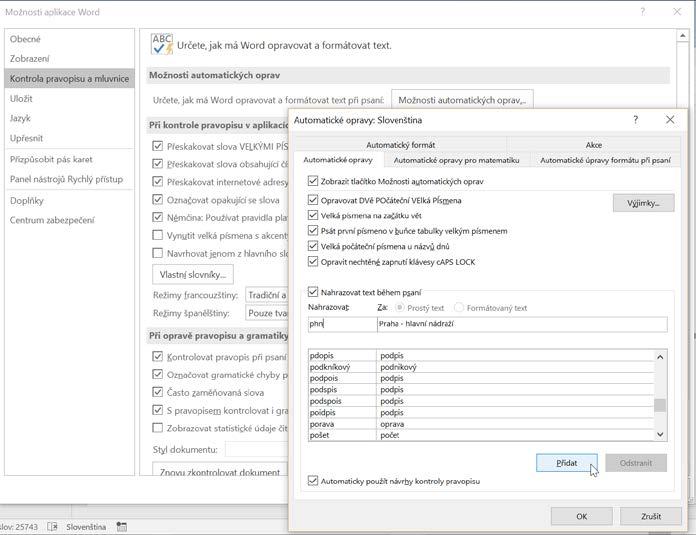Screen dimensions: 696x535
Task: Select the podkníkový list entry
Action: pos(481,367)
